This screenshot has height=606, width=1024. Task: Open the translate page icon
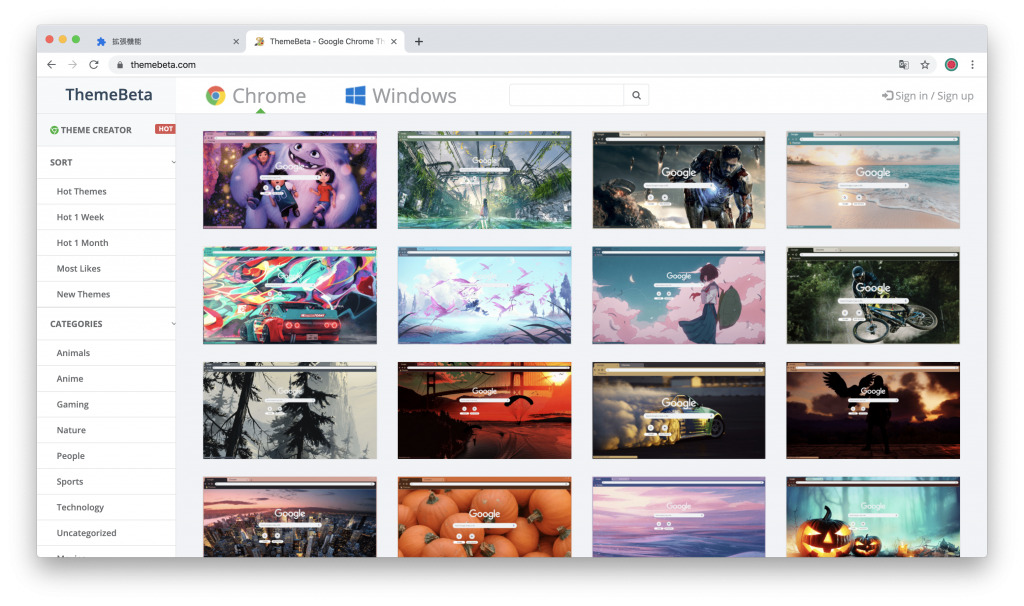pyautogui.click(x=904, y=65)
